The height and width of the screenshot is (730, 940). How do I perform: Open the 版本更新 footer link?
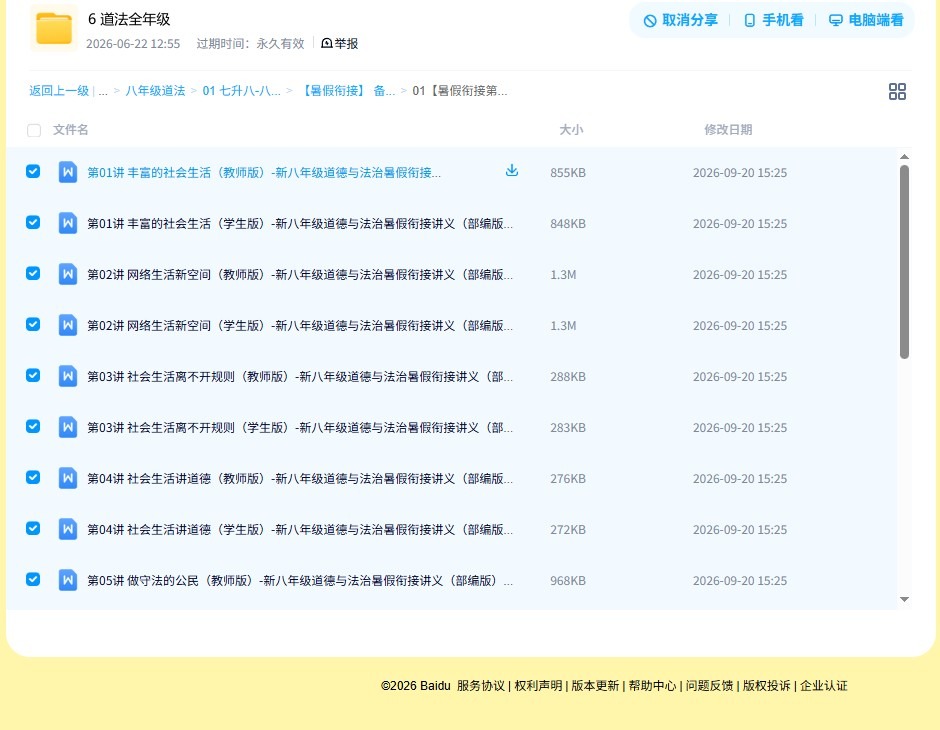(x=595, y=685)
